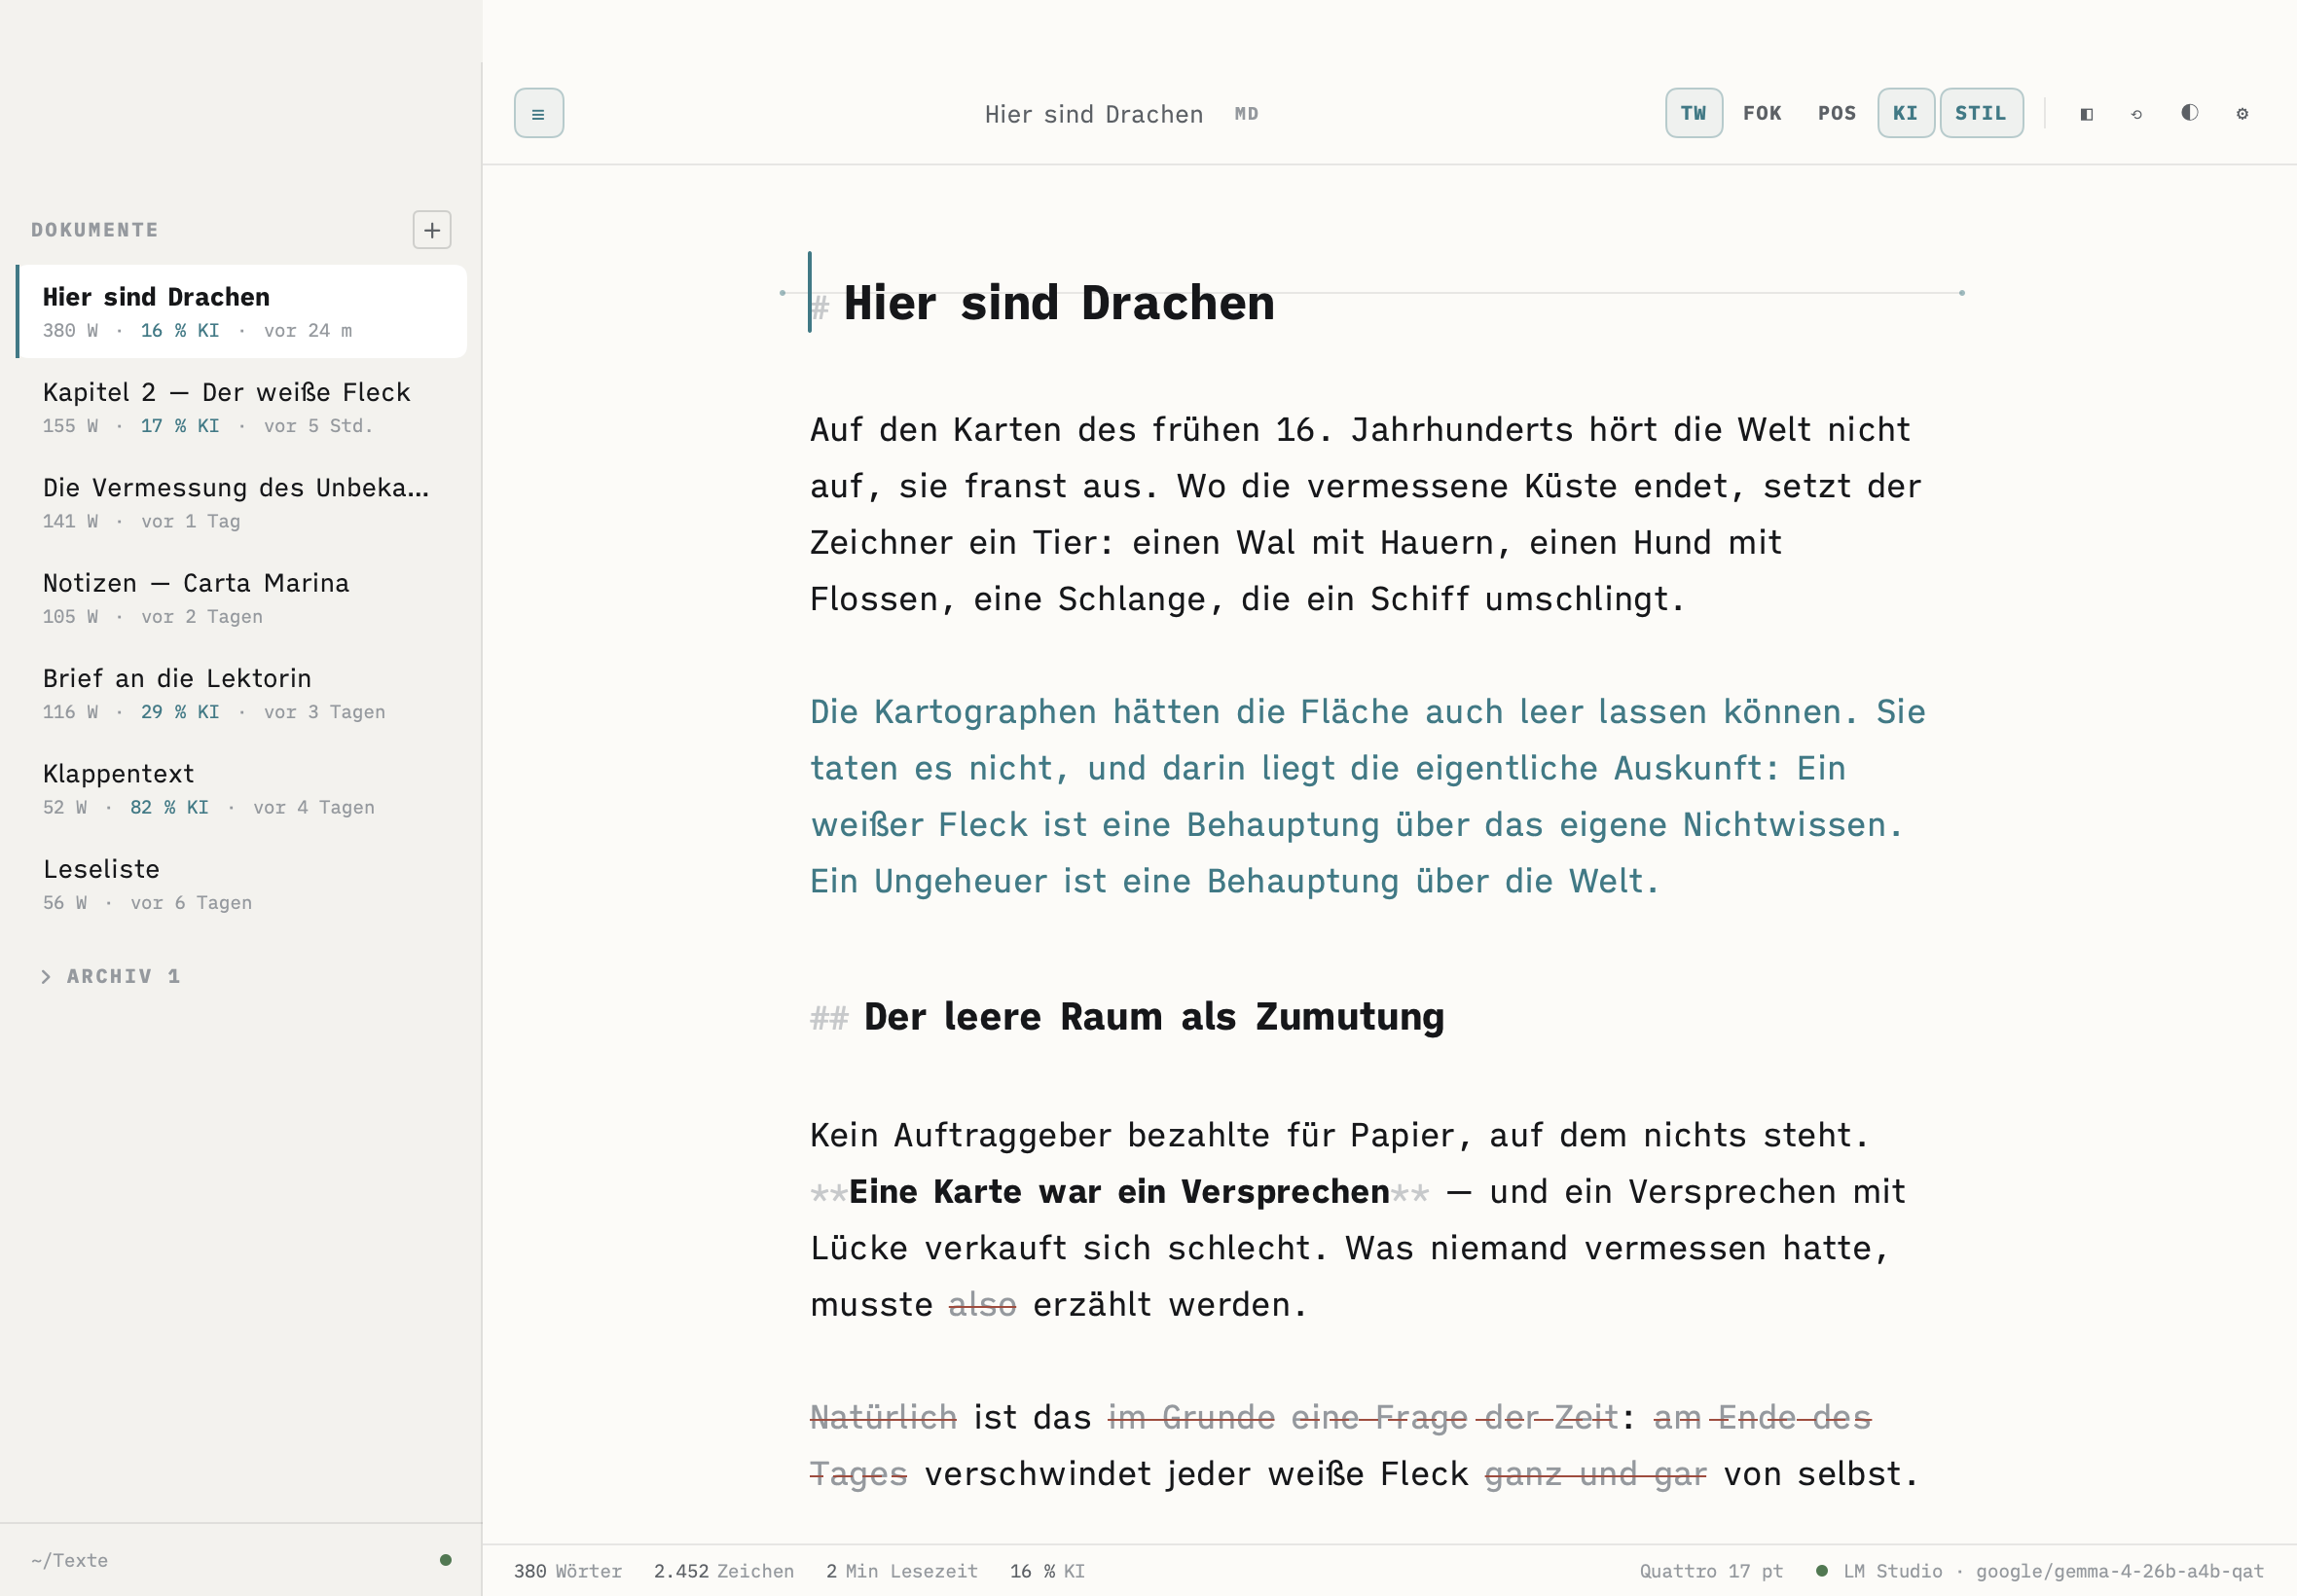This screenshot has height=1596, width=2297.
Task: Toggle TW typewriter mode
Action: [x=1693, y=113]
